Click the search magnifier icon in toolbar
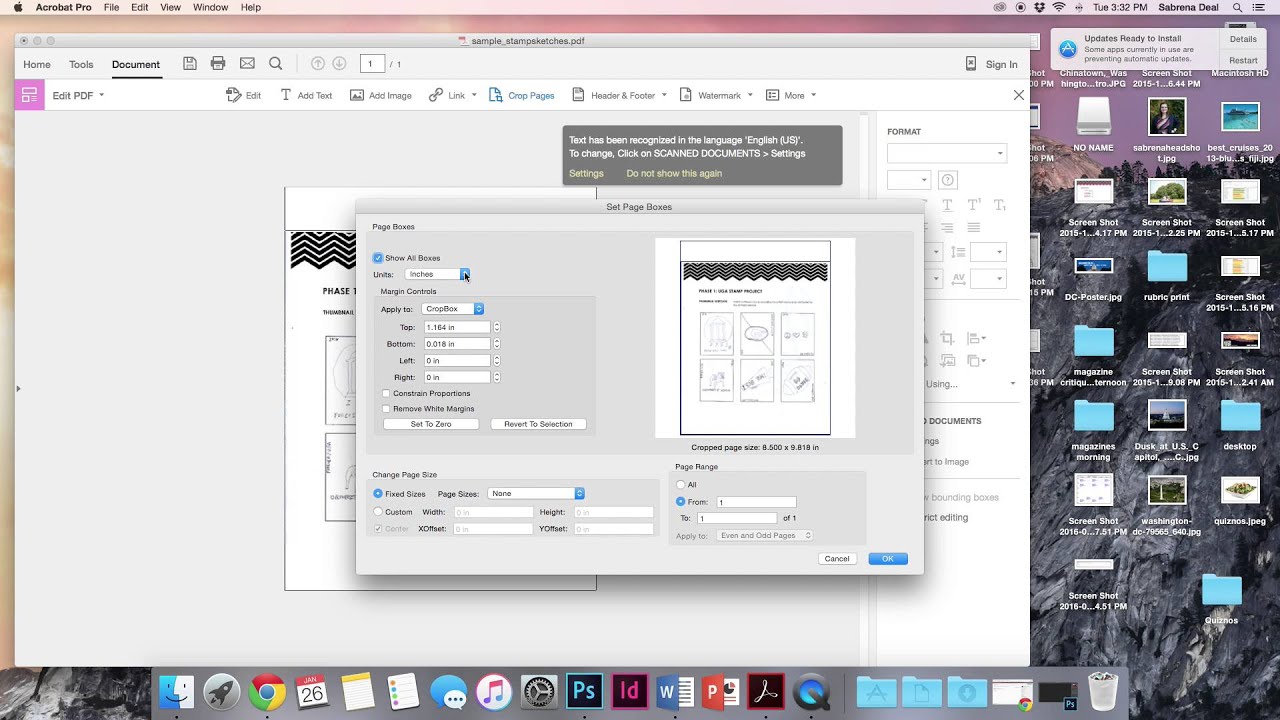The width and height of the screenshot is (1280, 720). click(276, 64)
